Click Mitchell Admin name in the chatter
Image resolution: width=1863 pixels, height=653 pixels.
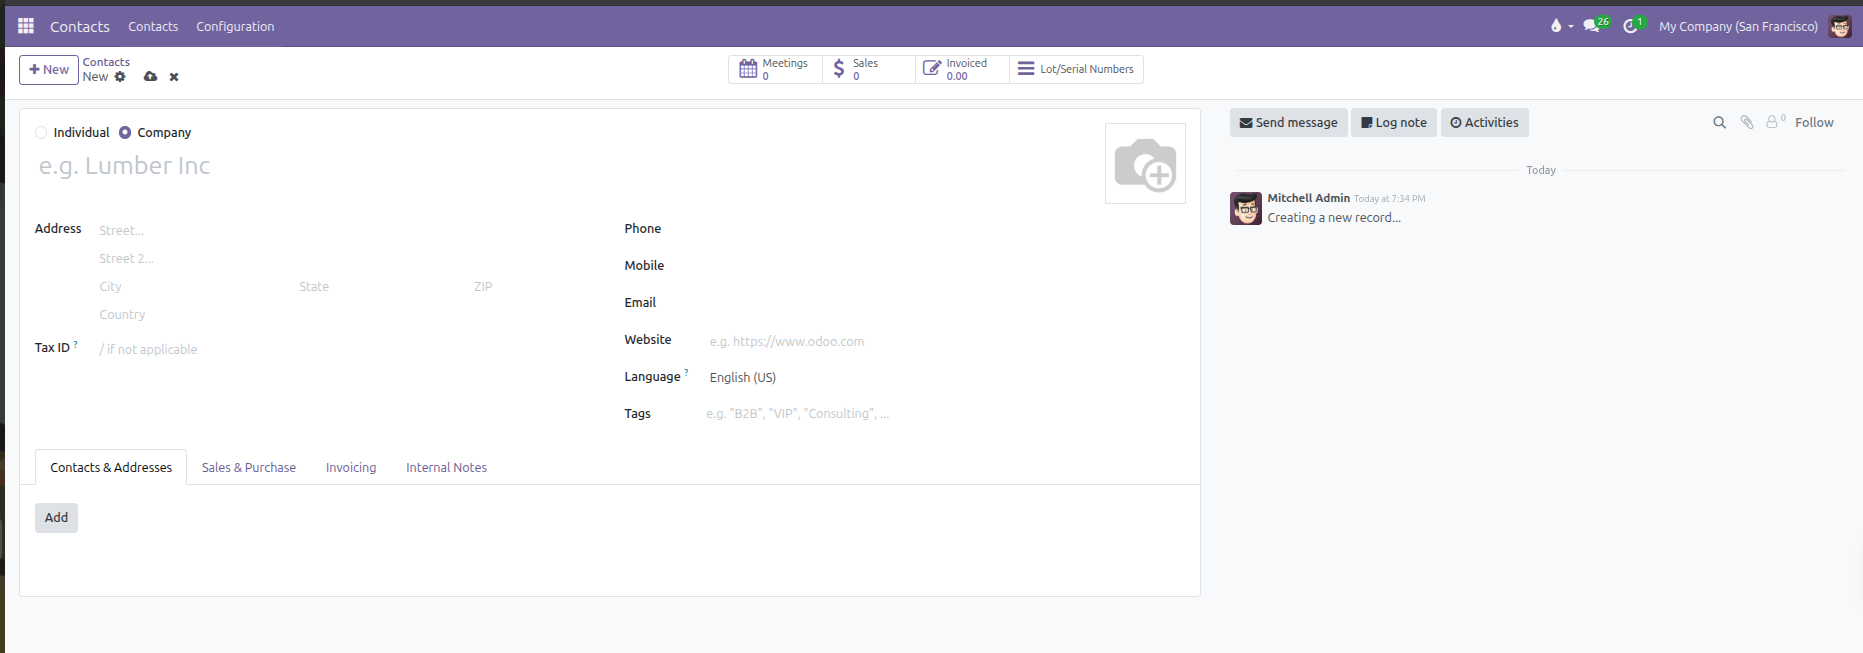pos(1308,198)
